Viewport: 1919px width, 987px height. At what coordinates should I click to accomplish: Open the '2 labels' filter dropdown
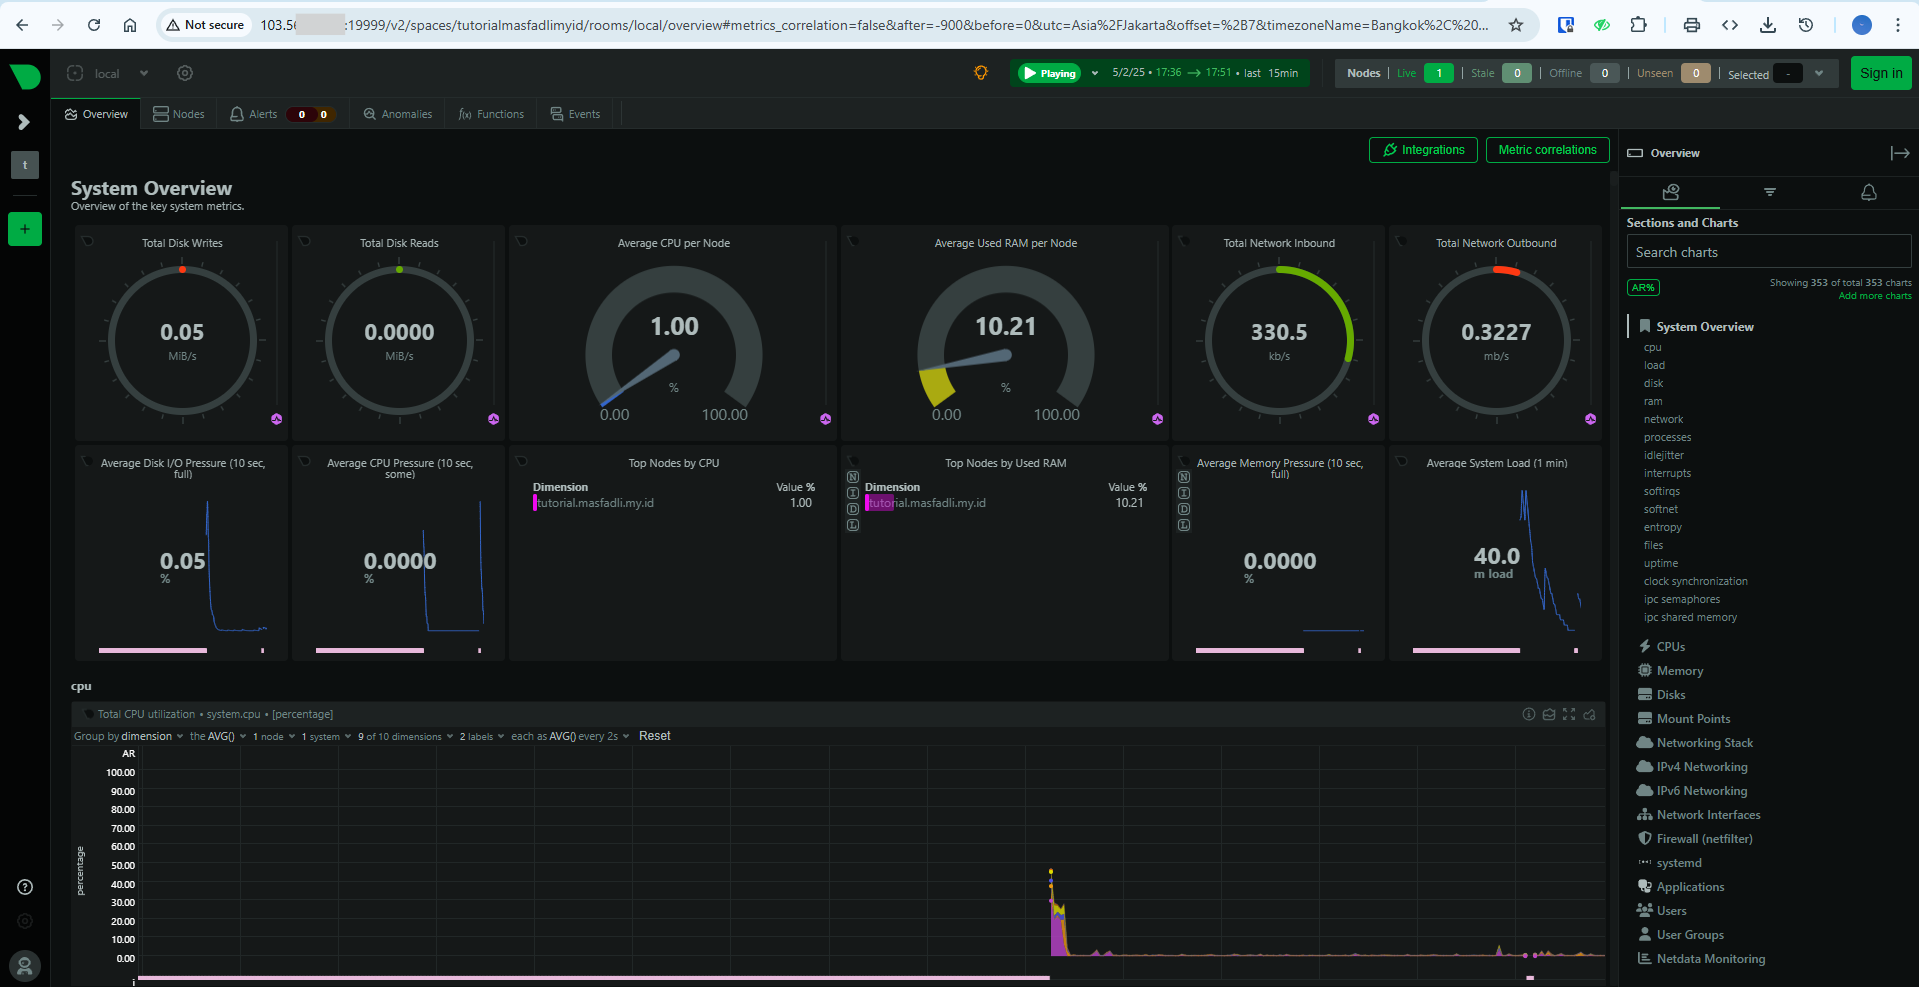[x=481, y=737]
